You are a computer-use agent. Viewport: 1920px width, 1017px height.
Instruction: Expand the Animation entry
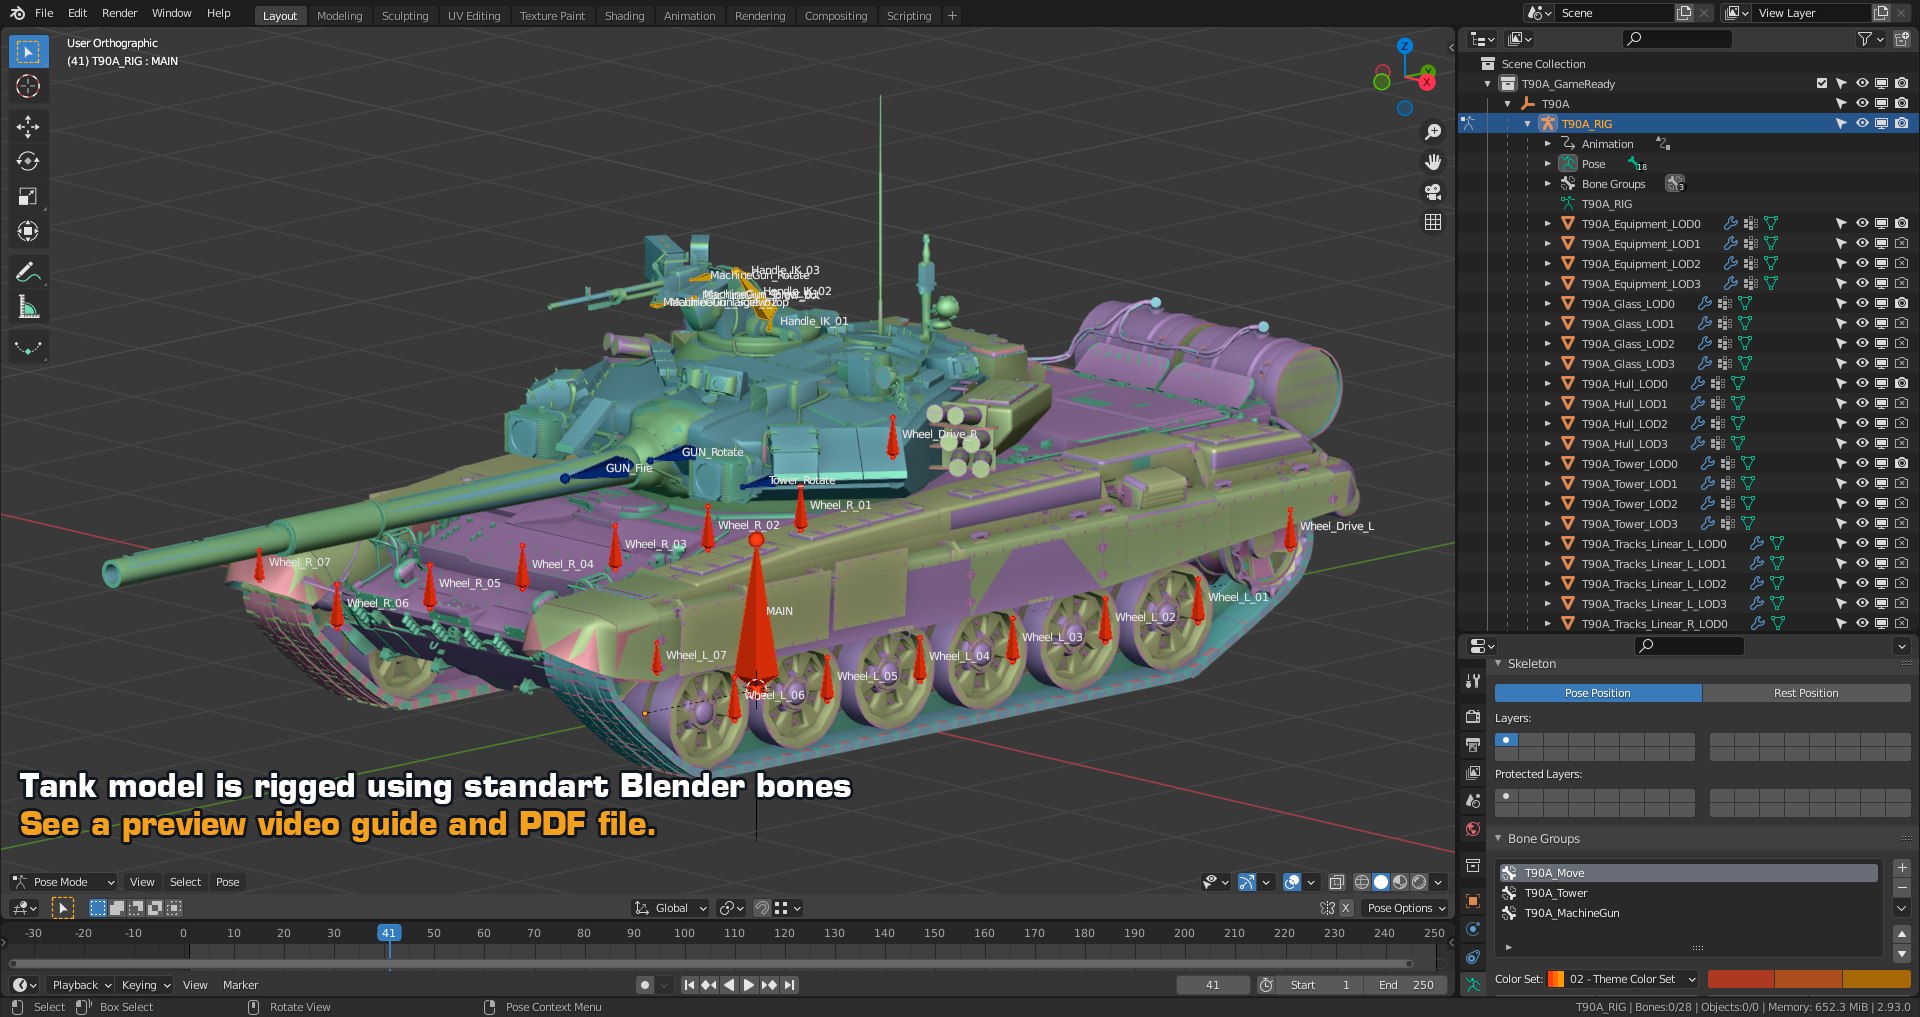(x=1548, y=144)
